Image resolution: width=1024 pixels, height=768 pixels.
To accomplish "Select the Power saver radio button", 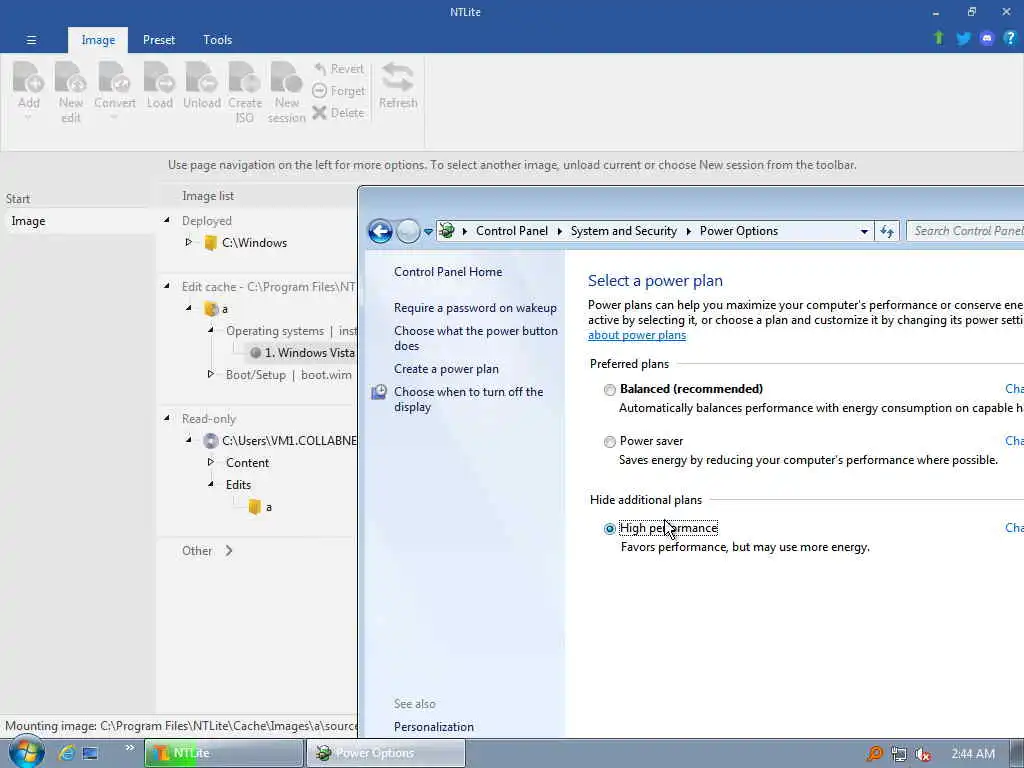I will [609, 442].
